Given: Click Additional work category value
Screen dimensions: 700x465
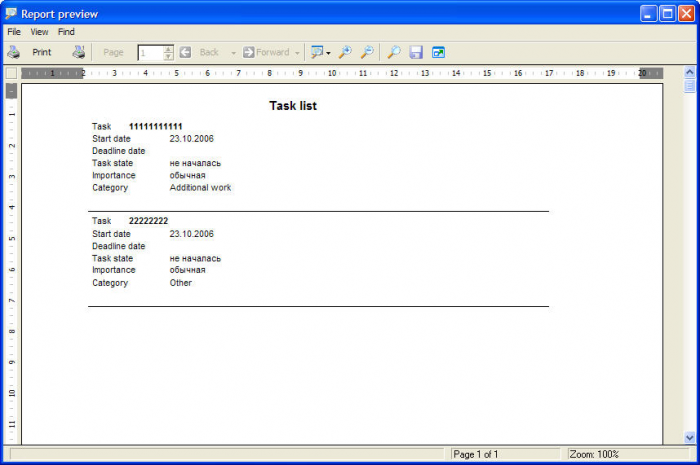Looking at the screenshot, I should tap(200, 187).
